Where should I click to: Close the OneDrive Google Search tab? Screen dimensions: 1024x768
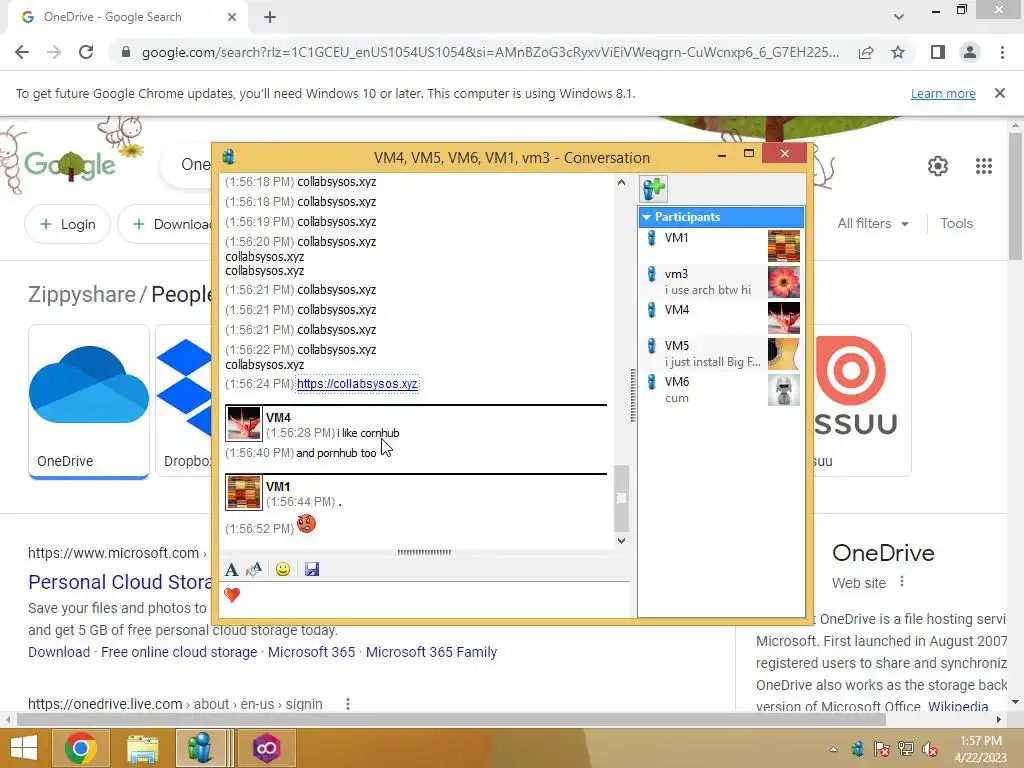point(232,18)
